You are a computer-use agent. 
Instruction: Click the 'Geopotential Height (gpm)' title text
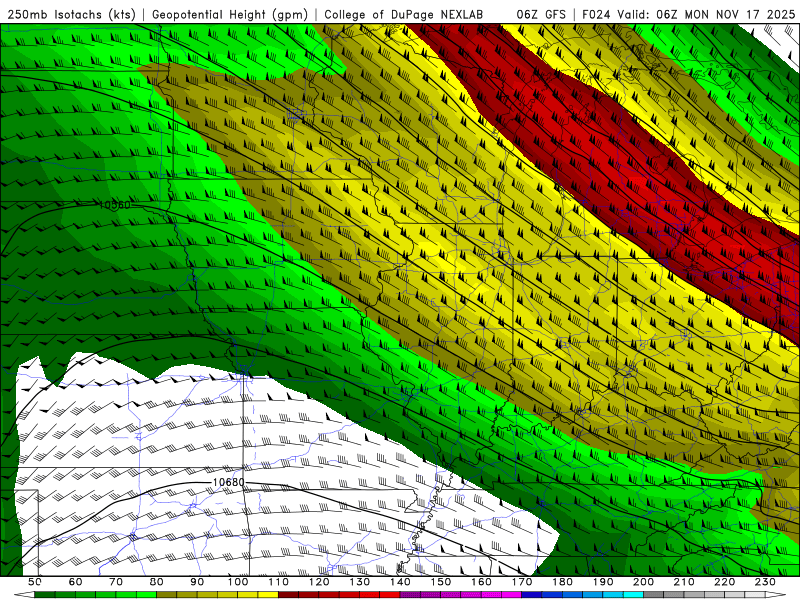pos(230,14)
